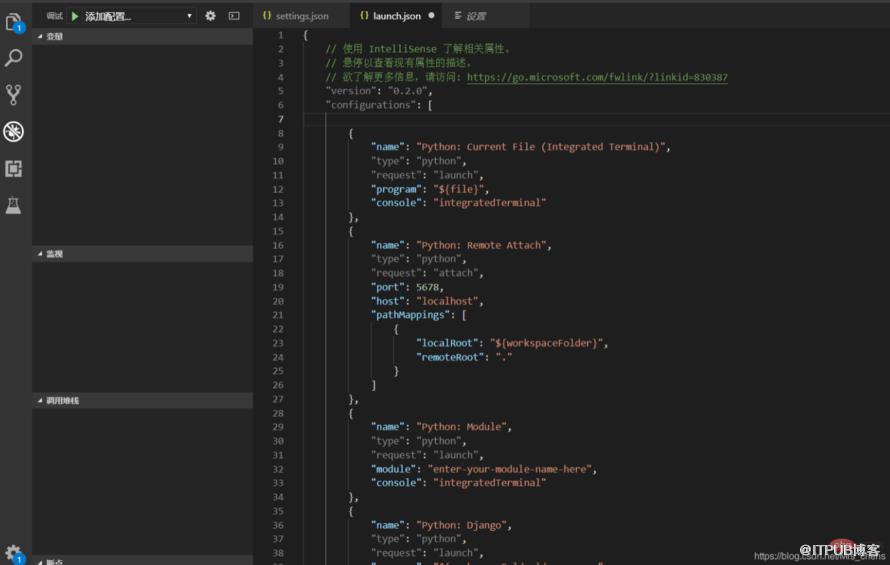Collapse the 监视 watch section

[142, 254]
